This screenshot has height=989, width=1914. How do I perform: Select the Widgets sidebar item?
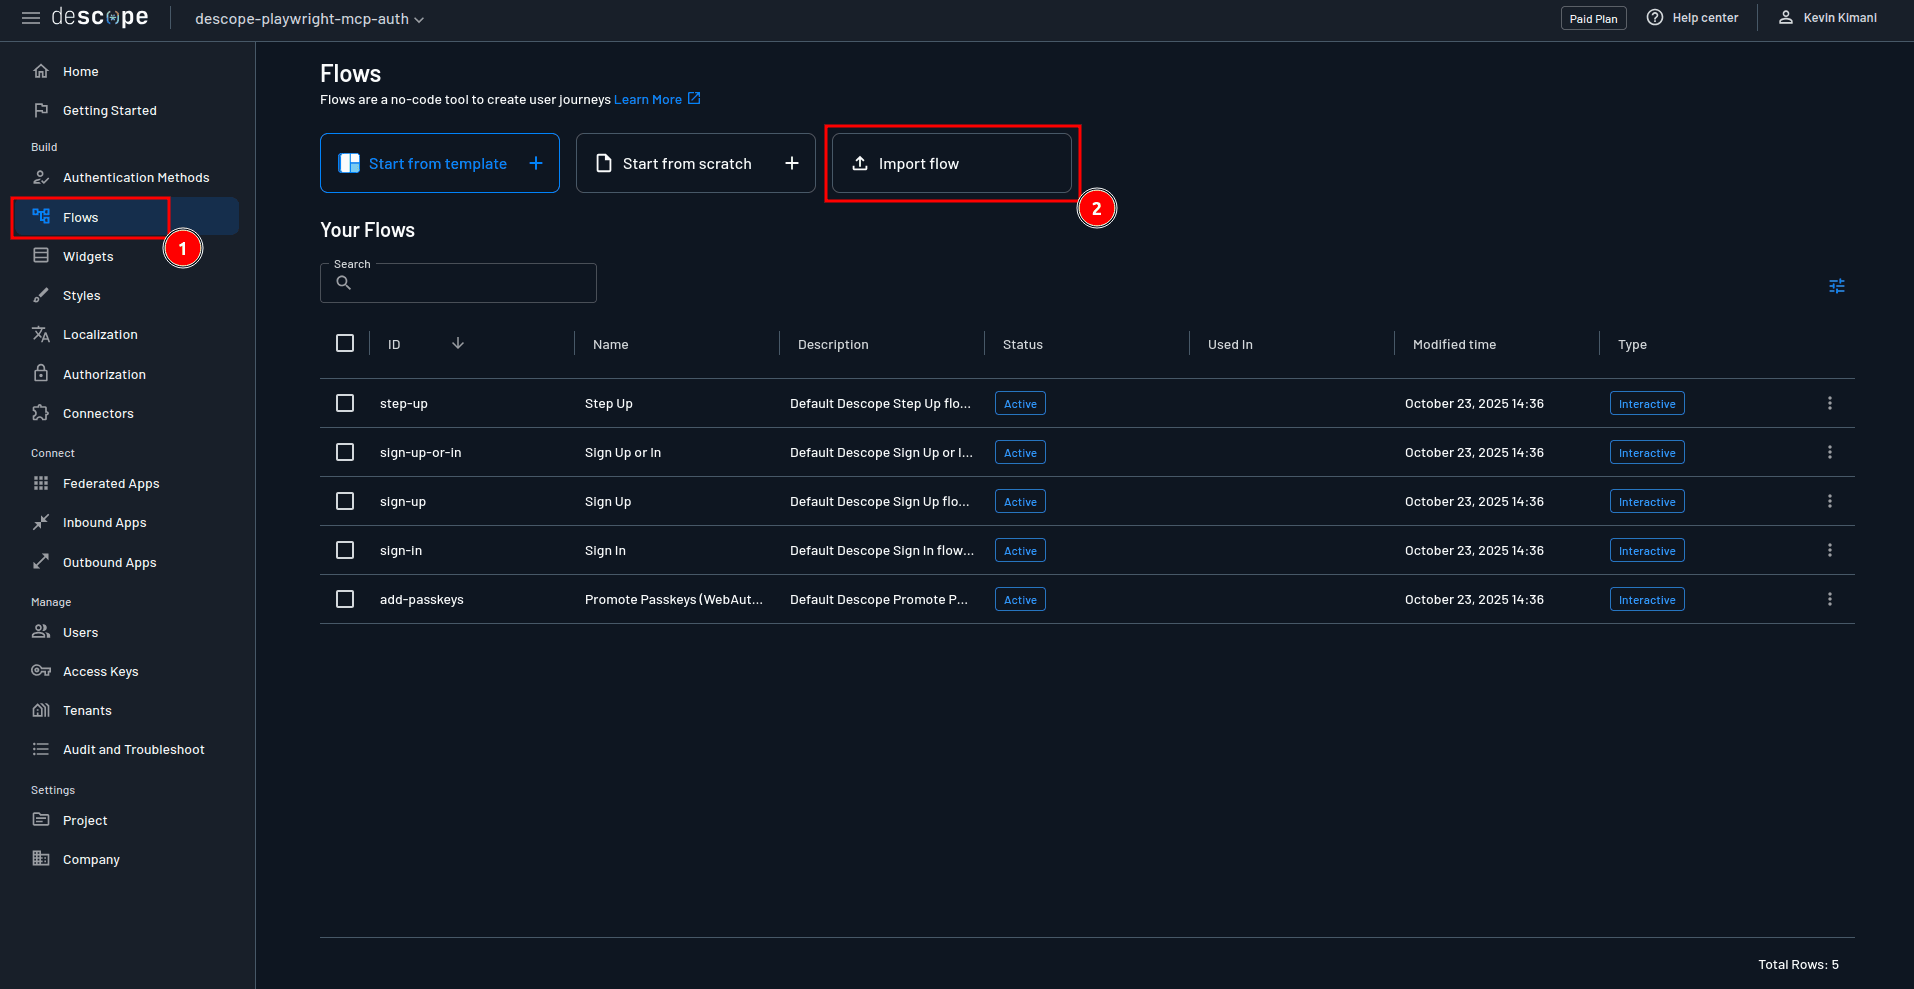point(88,256)
